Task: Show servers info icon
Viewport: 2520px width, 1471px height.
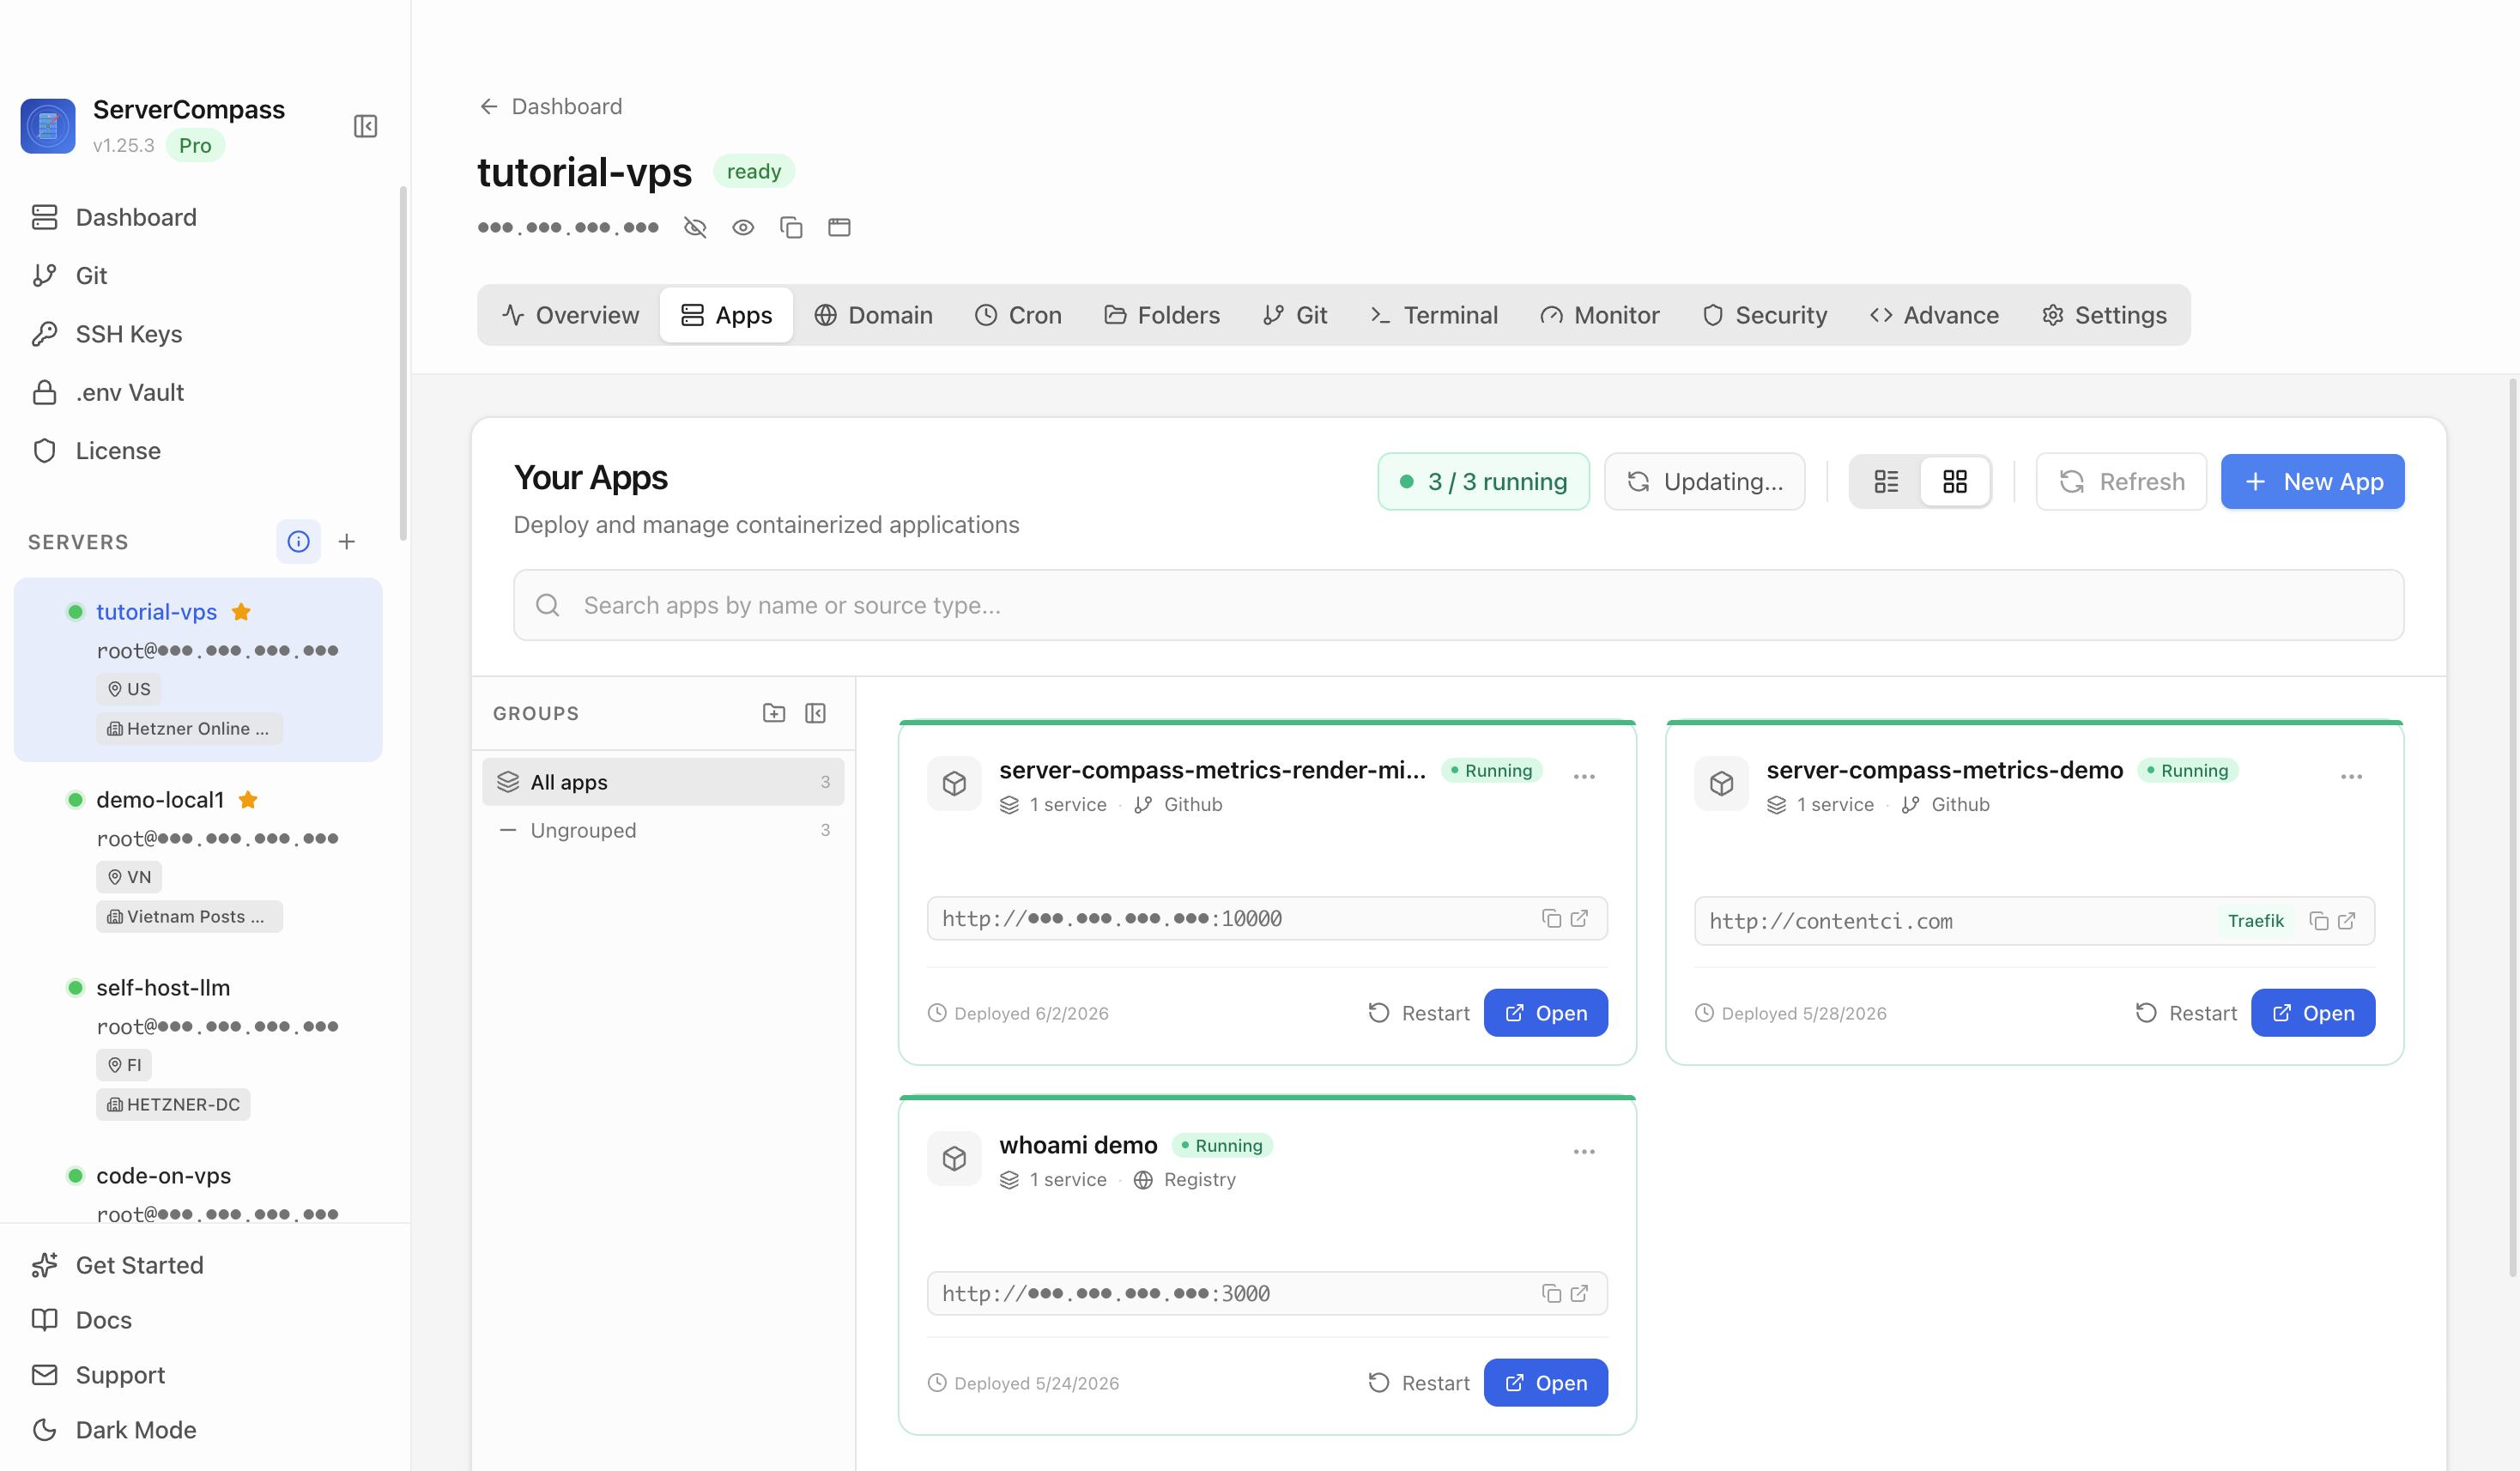Action: pyautogui.click(x=298, y=541)
